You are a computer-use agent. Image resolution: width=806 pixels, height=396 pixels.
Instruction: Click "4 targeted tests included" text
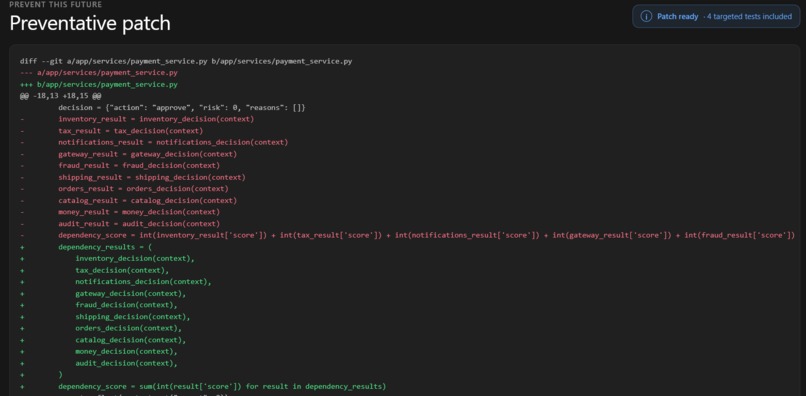749,16
